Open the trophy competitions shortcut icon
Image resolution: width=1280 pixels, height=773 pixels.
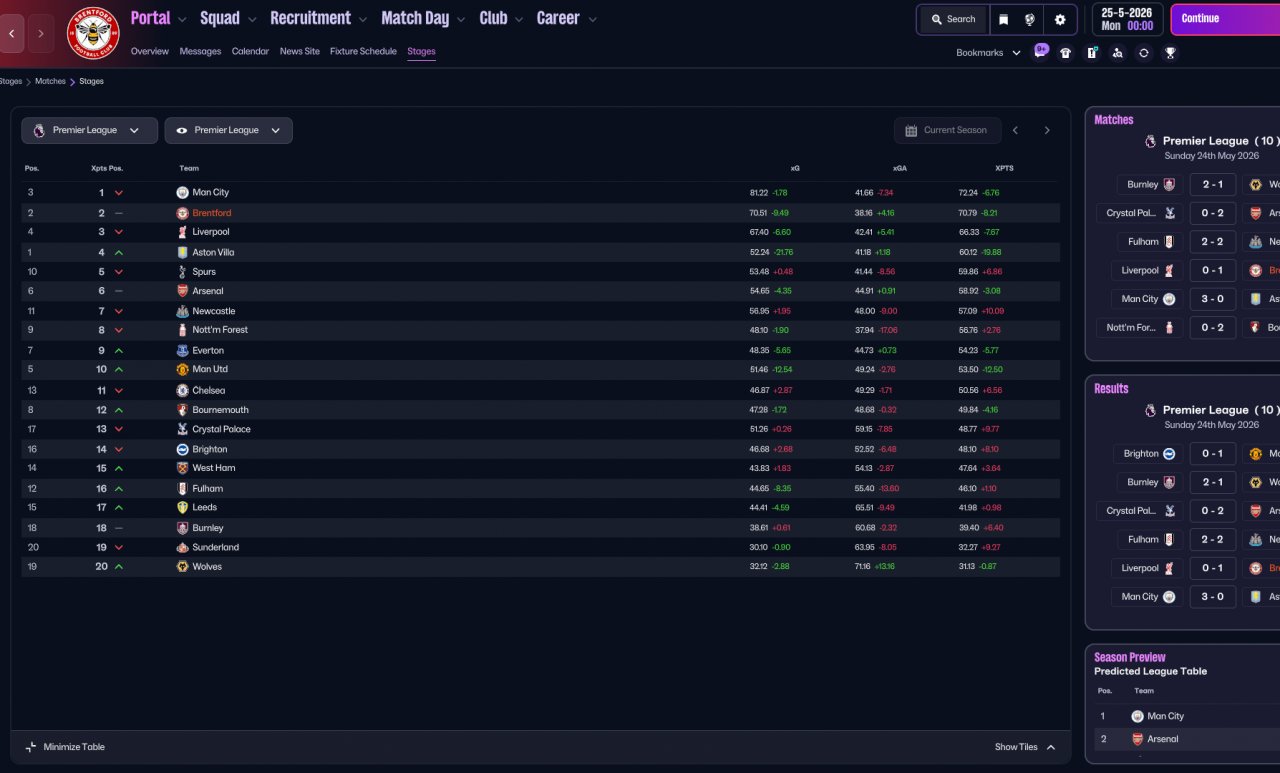pyautogui.click(x=1170, y=53)
